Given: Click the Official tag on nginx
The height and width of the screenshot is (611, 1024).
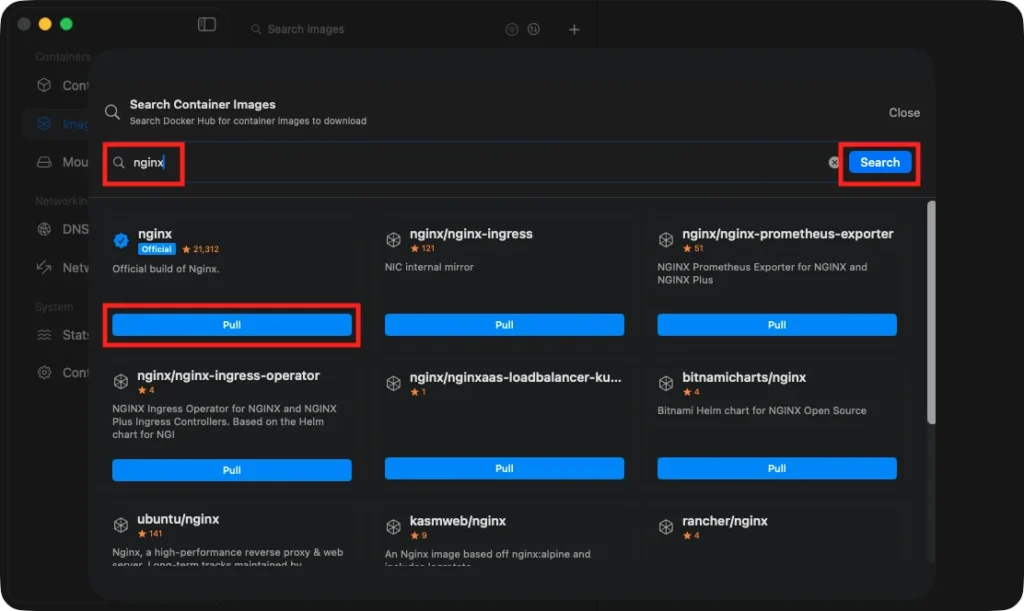Looking at the screenshot, I should tap(157, 249).
